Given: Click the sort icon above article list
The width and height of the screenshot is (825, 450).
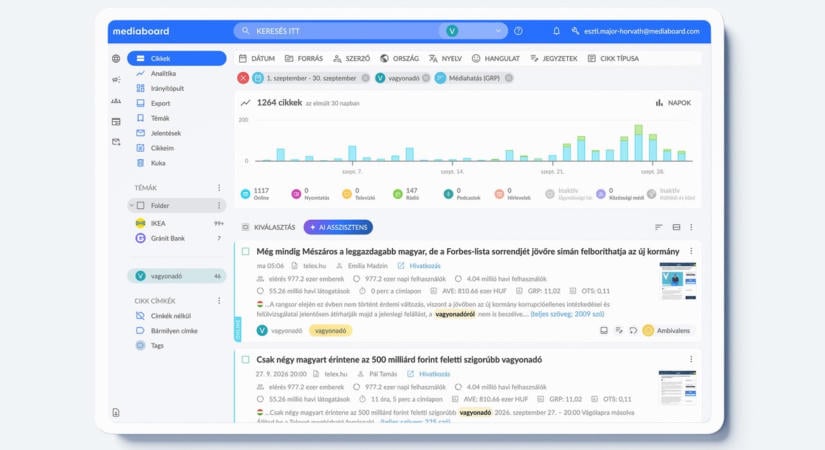Looking at the screenshot, I should click(659, 227).
